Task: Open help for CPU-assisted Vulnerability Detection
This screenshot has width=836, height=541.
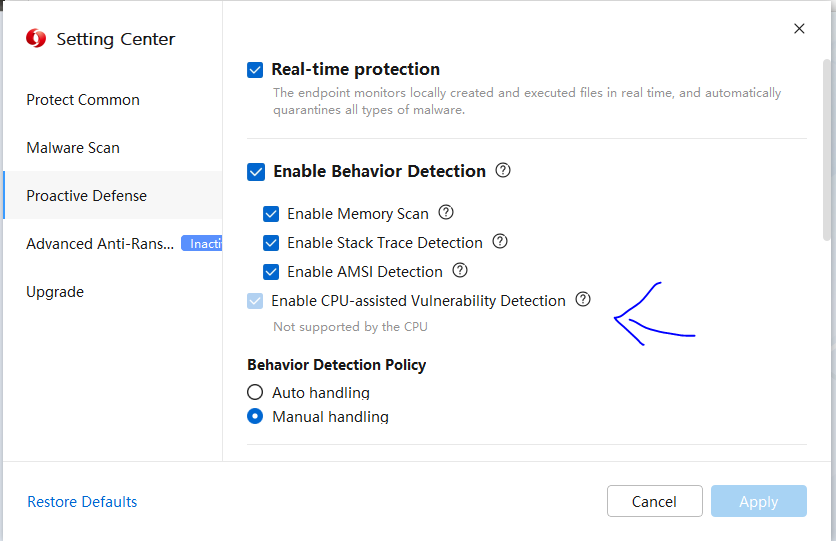Action: coord(583,300)
